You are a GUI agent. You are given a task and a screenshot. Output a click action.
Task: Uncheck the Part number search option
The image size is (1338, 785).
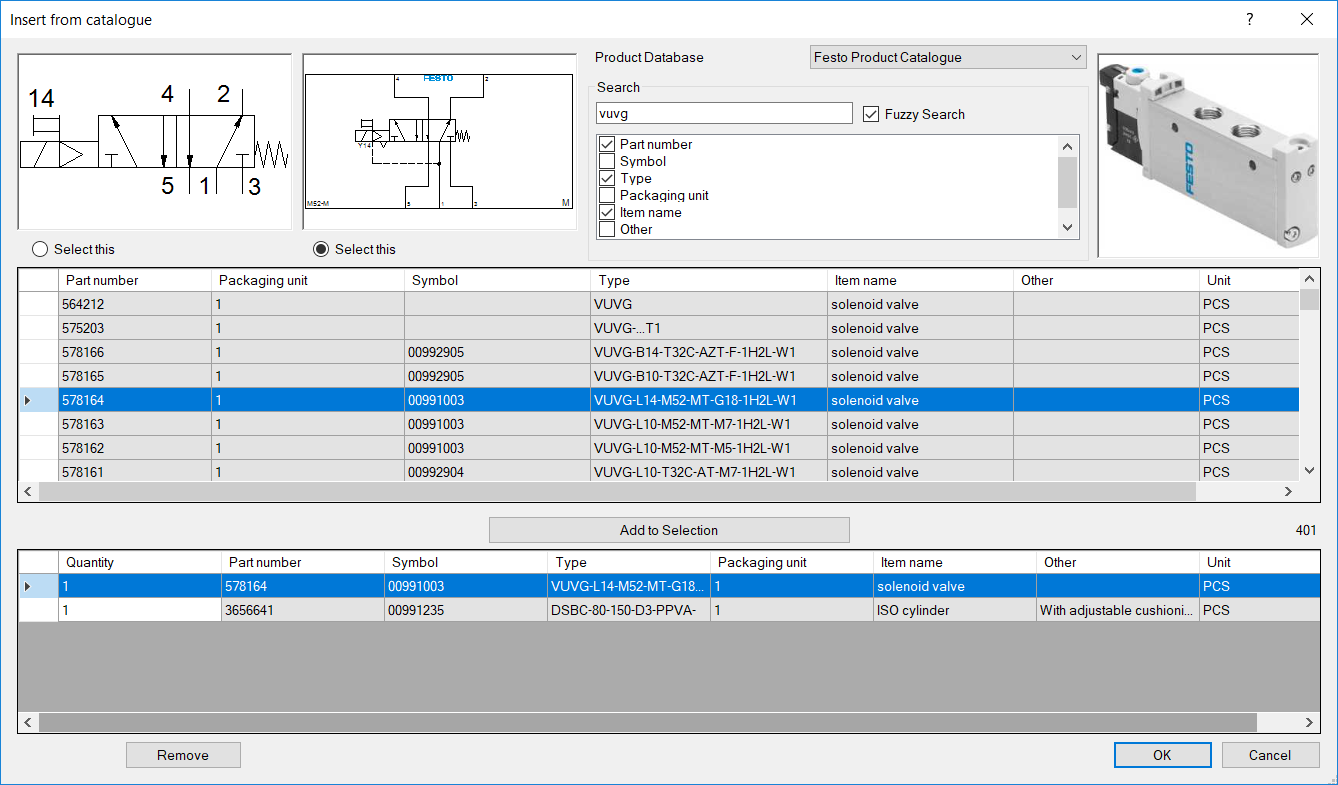(x=607, y=144)
